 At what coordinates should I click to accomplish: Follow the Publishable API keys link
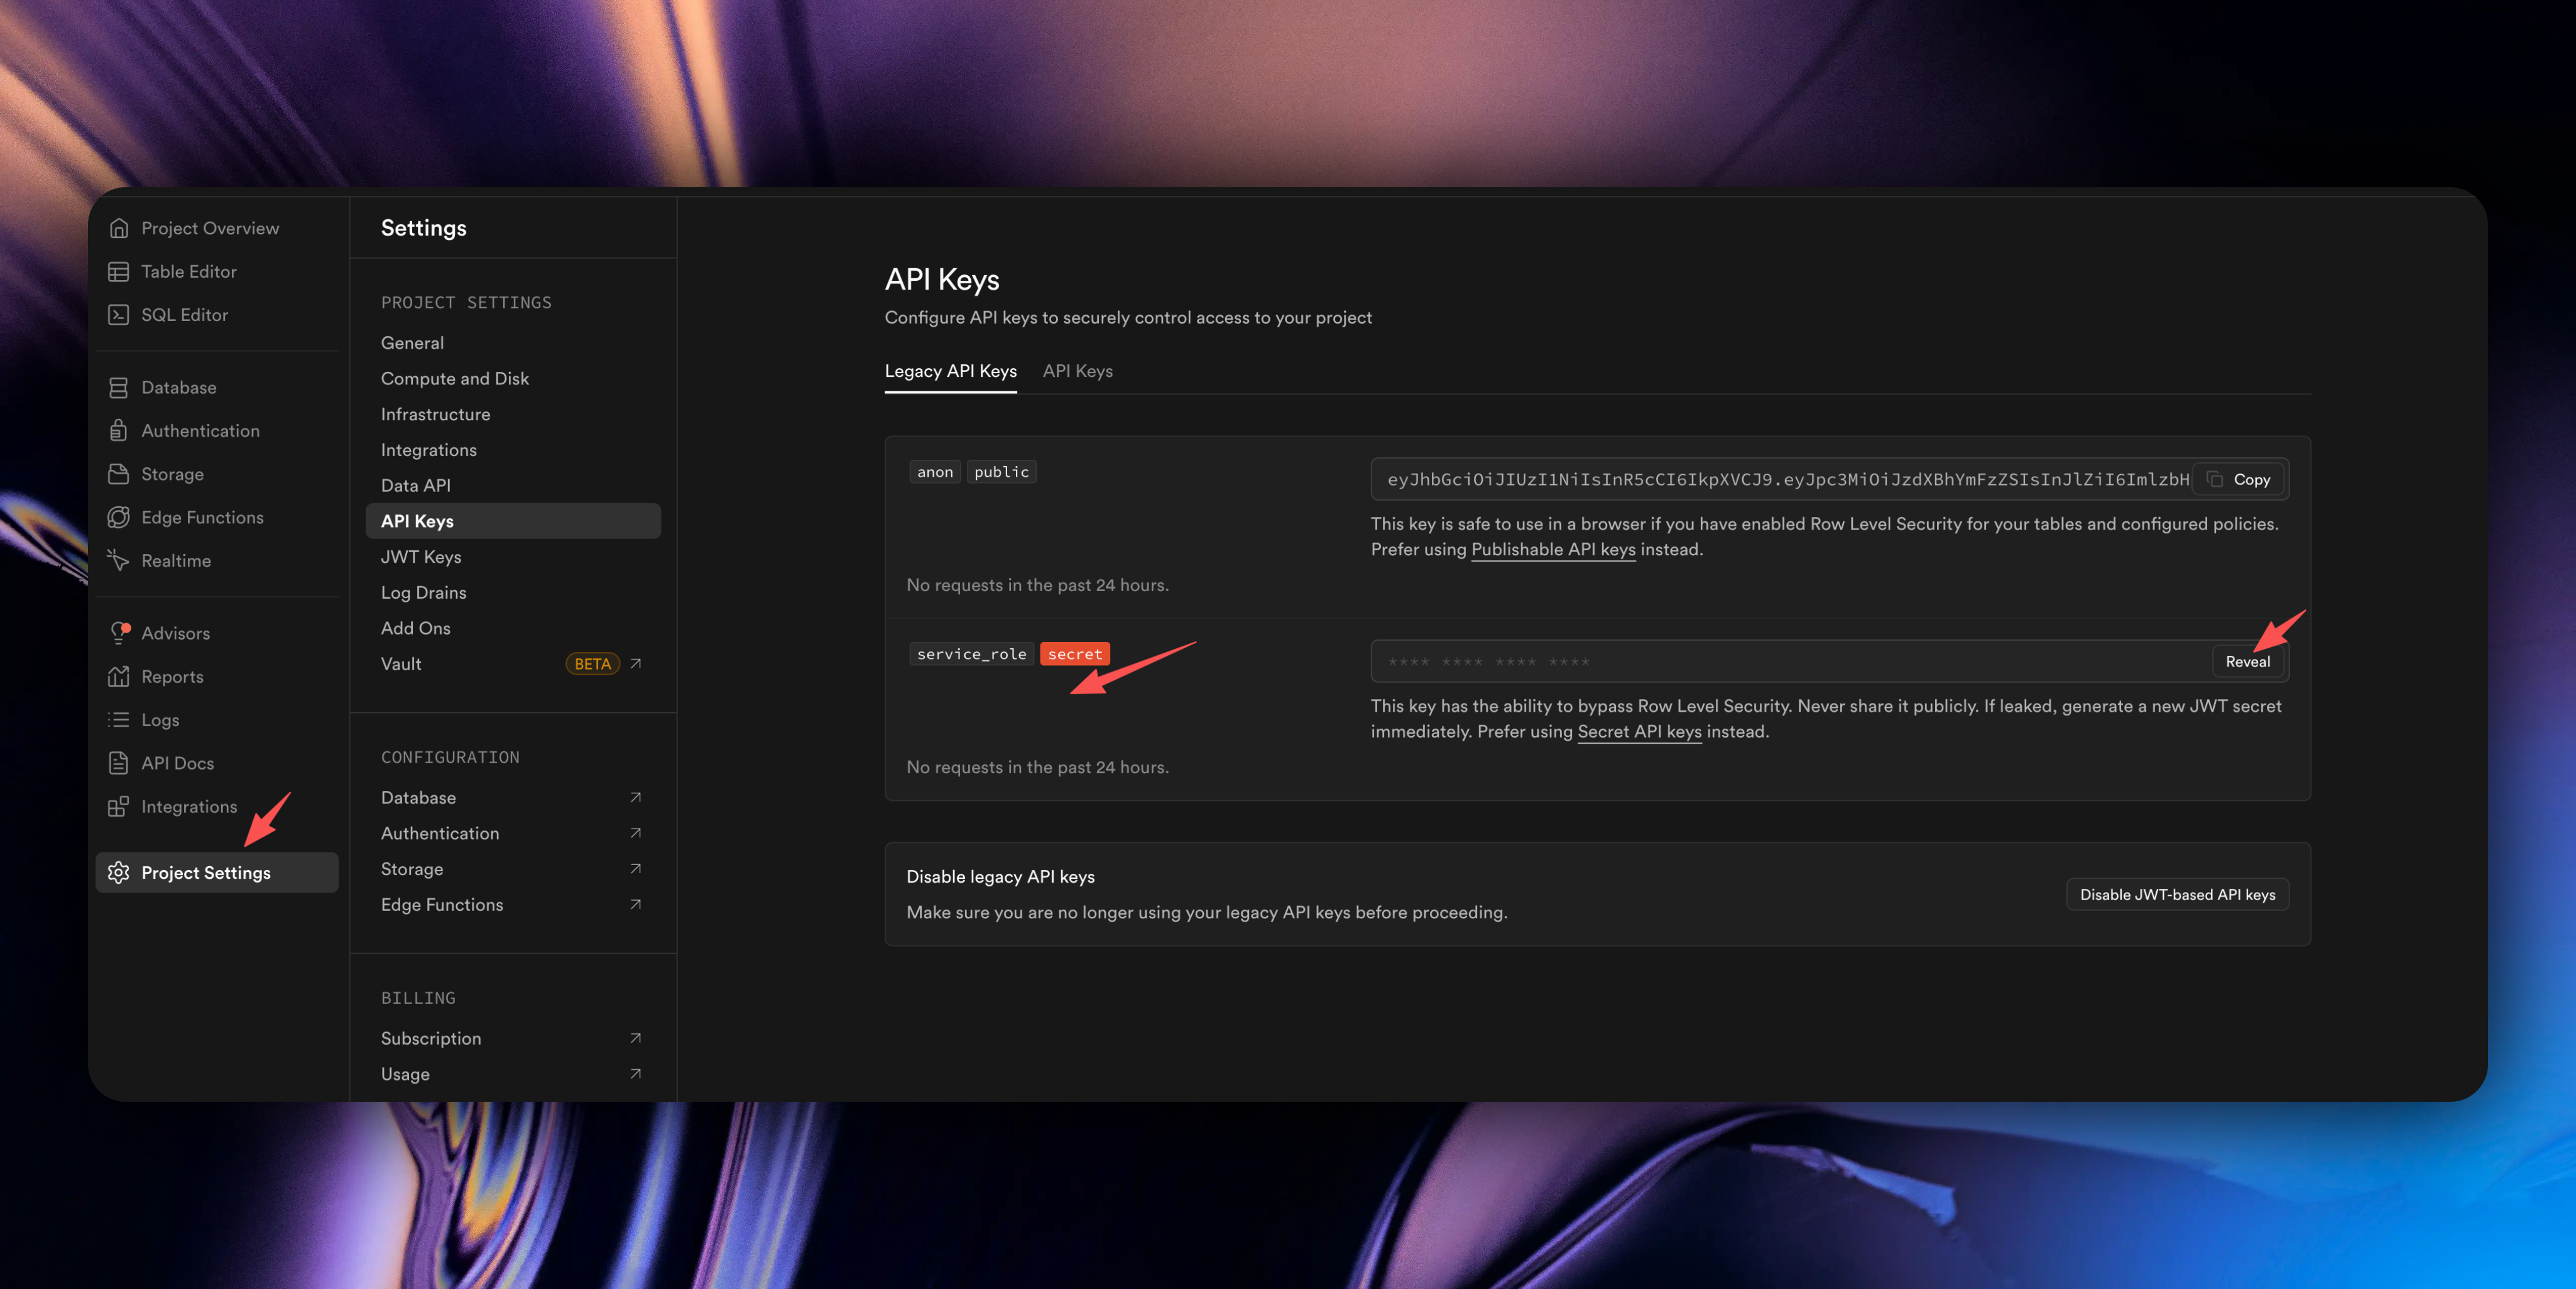coord(1552,549)
